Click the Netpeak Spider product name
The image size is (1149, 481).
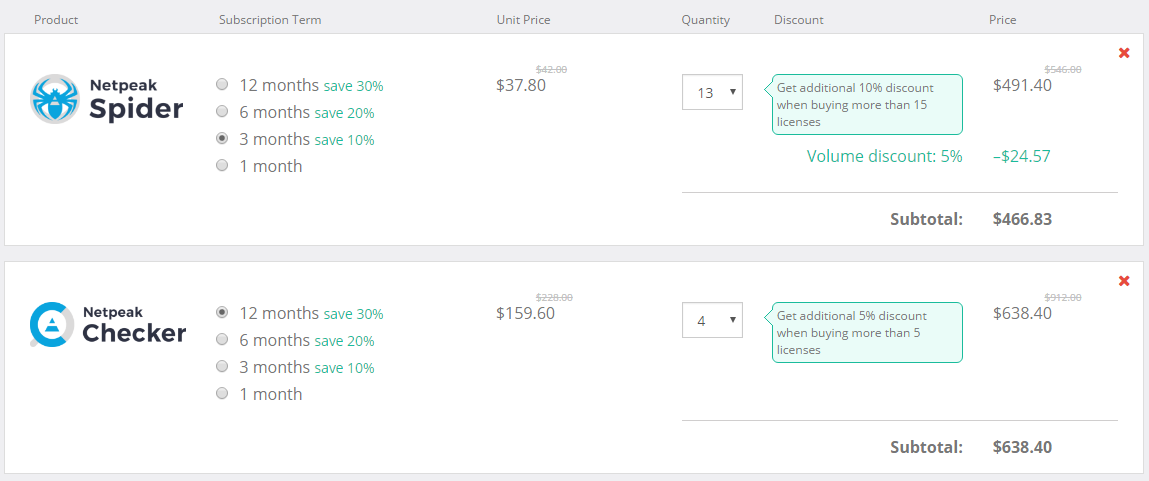pyautogui.click(x=136, y=100)
